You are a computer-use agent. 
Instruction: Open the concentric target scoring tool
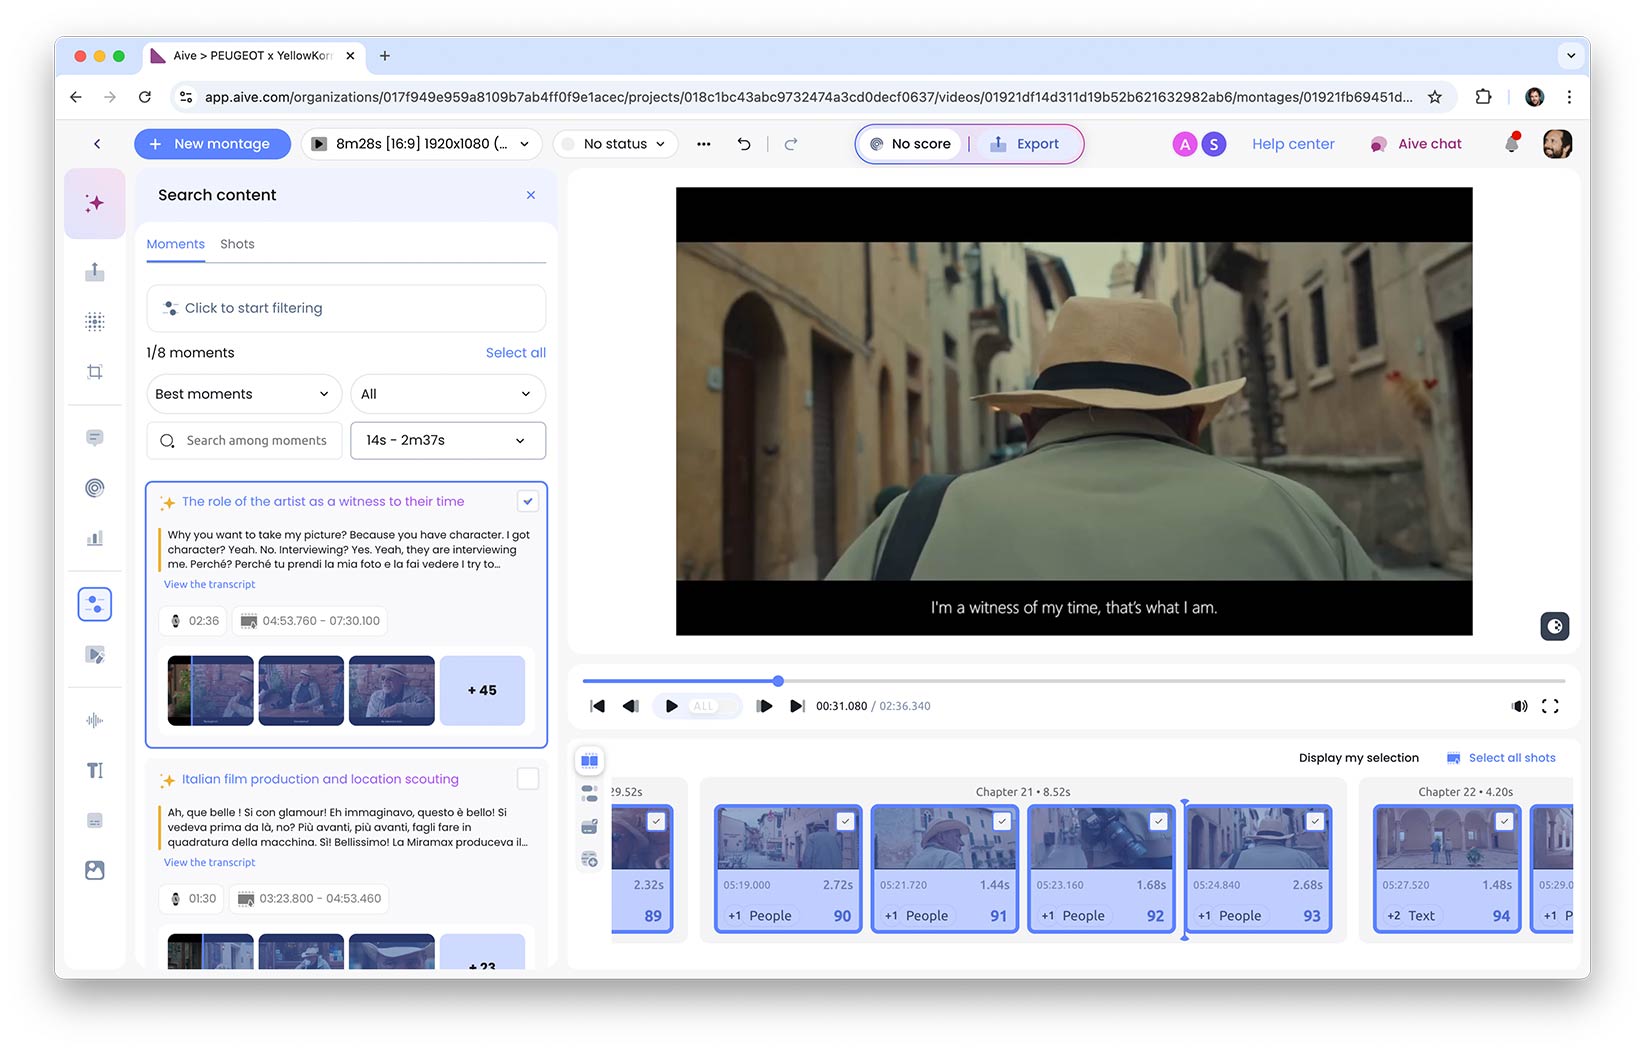pos(95,488)
